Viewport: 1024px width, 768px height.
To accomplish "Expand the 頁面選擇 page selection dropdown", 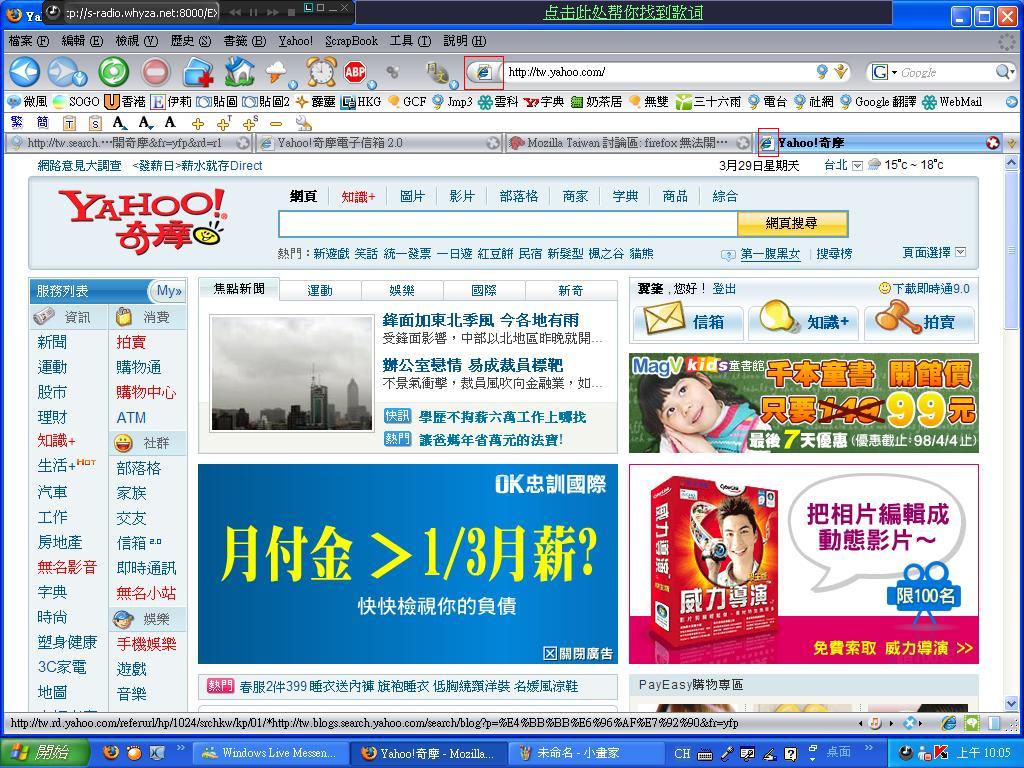I will coord(960,252).
